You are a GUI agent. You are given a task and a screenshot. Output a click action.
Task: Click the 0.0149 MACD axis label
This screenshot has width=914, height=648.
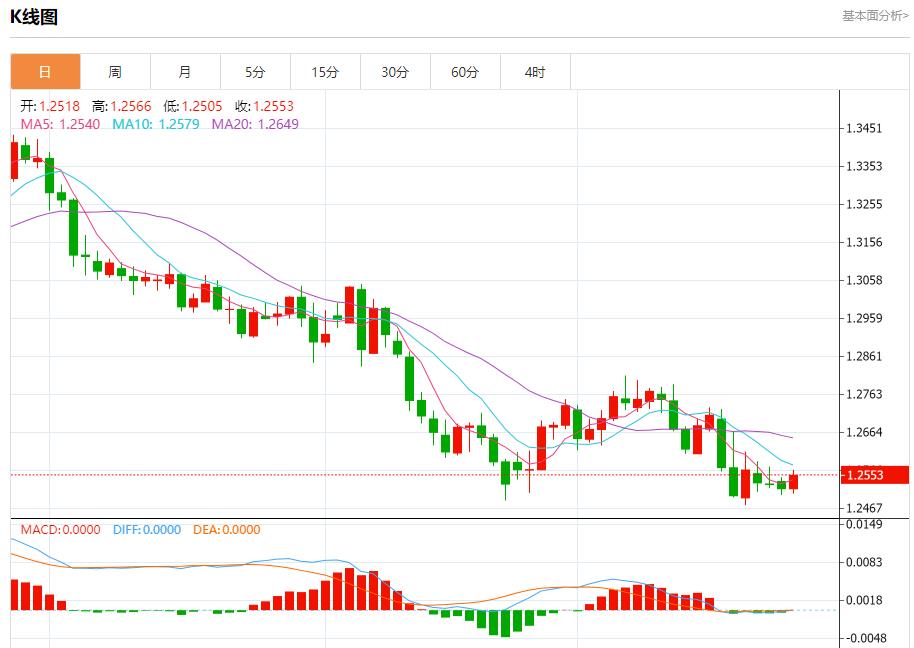(x=864, y=524)
